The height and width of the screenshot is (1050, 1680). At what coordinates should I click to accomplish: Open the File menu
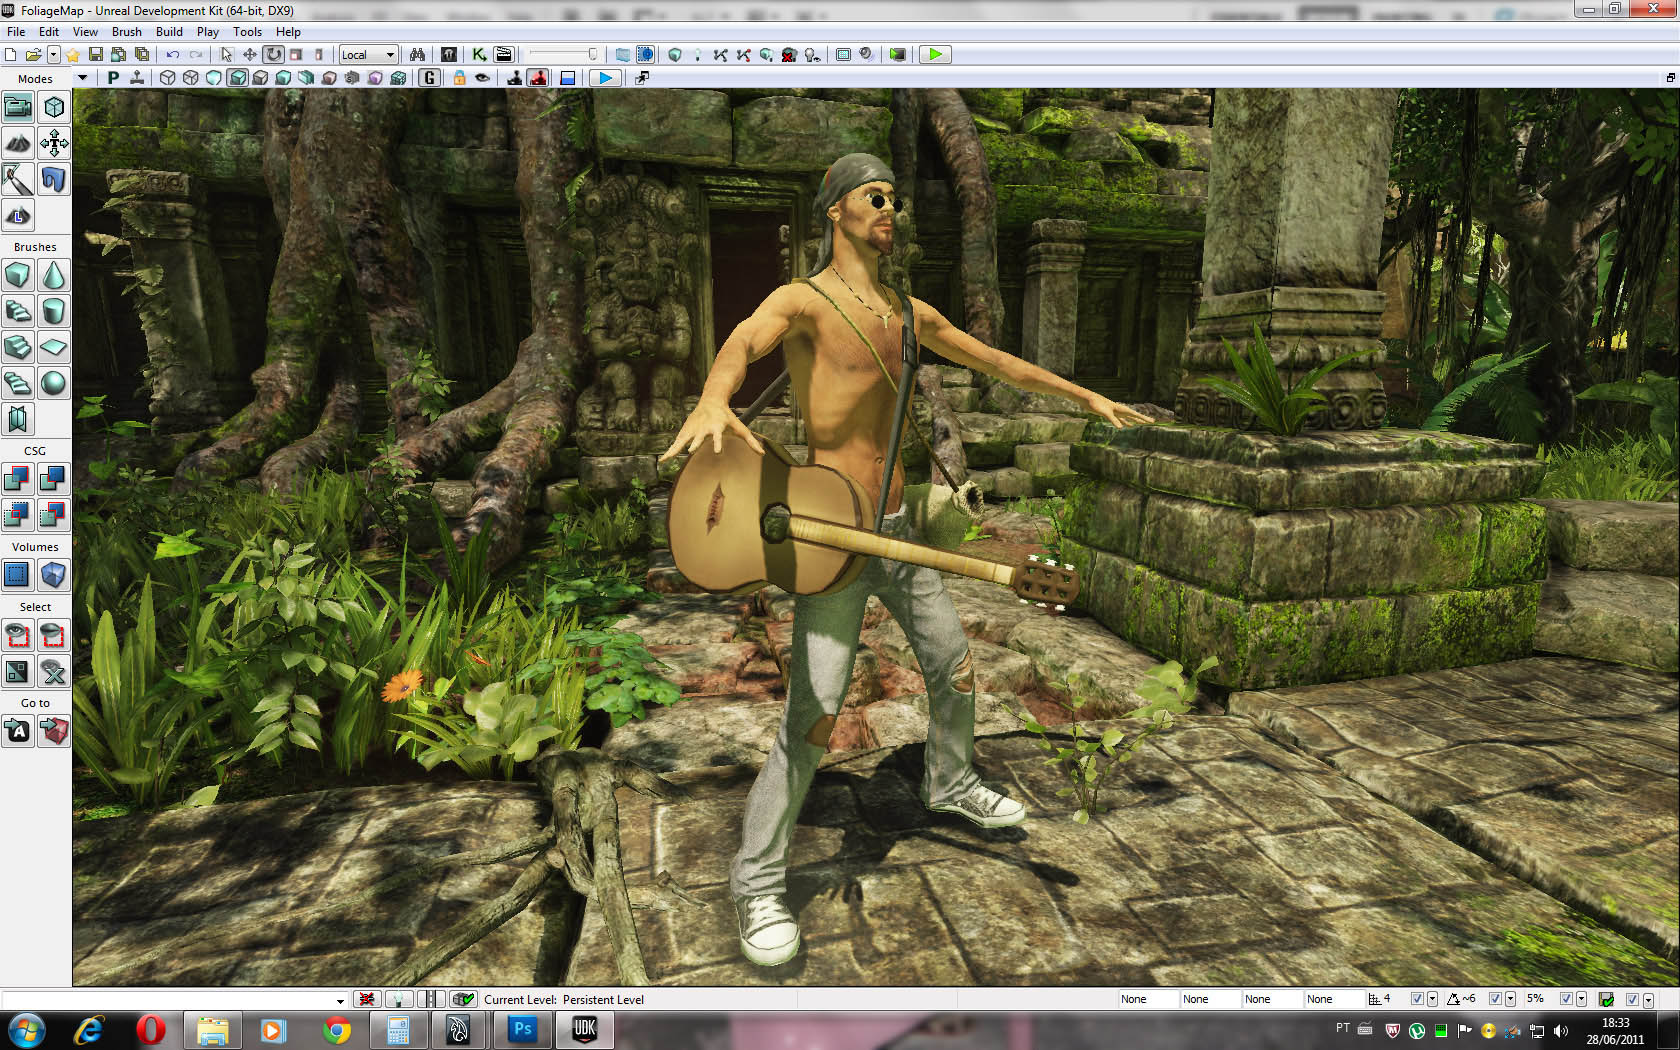coord(16,32)
